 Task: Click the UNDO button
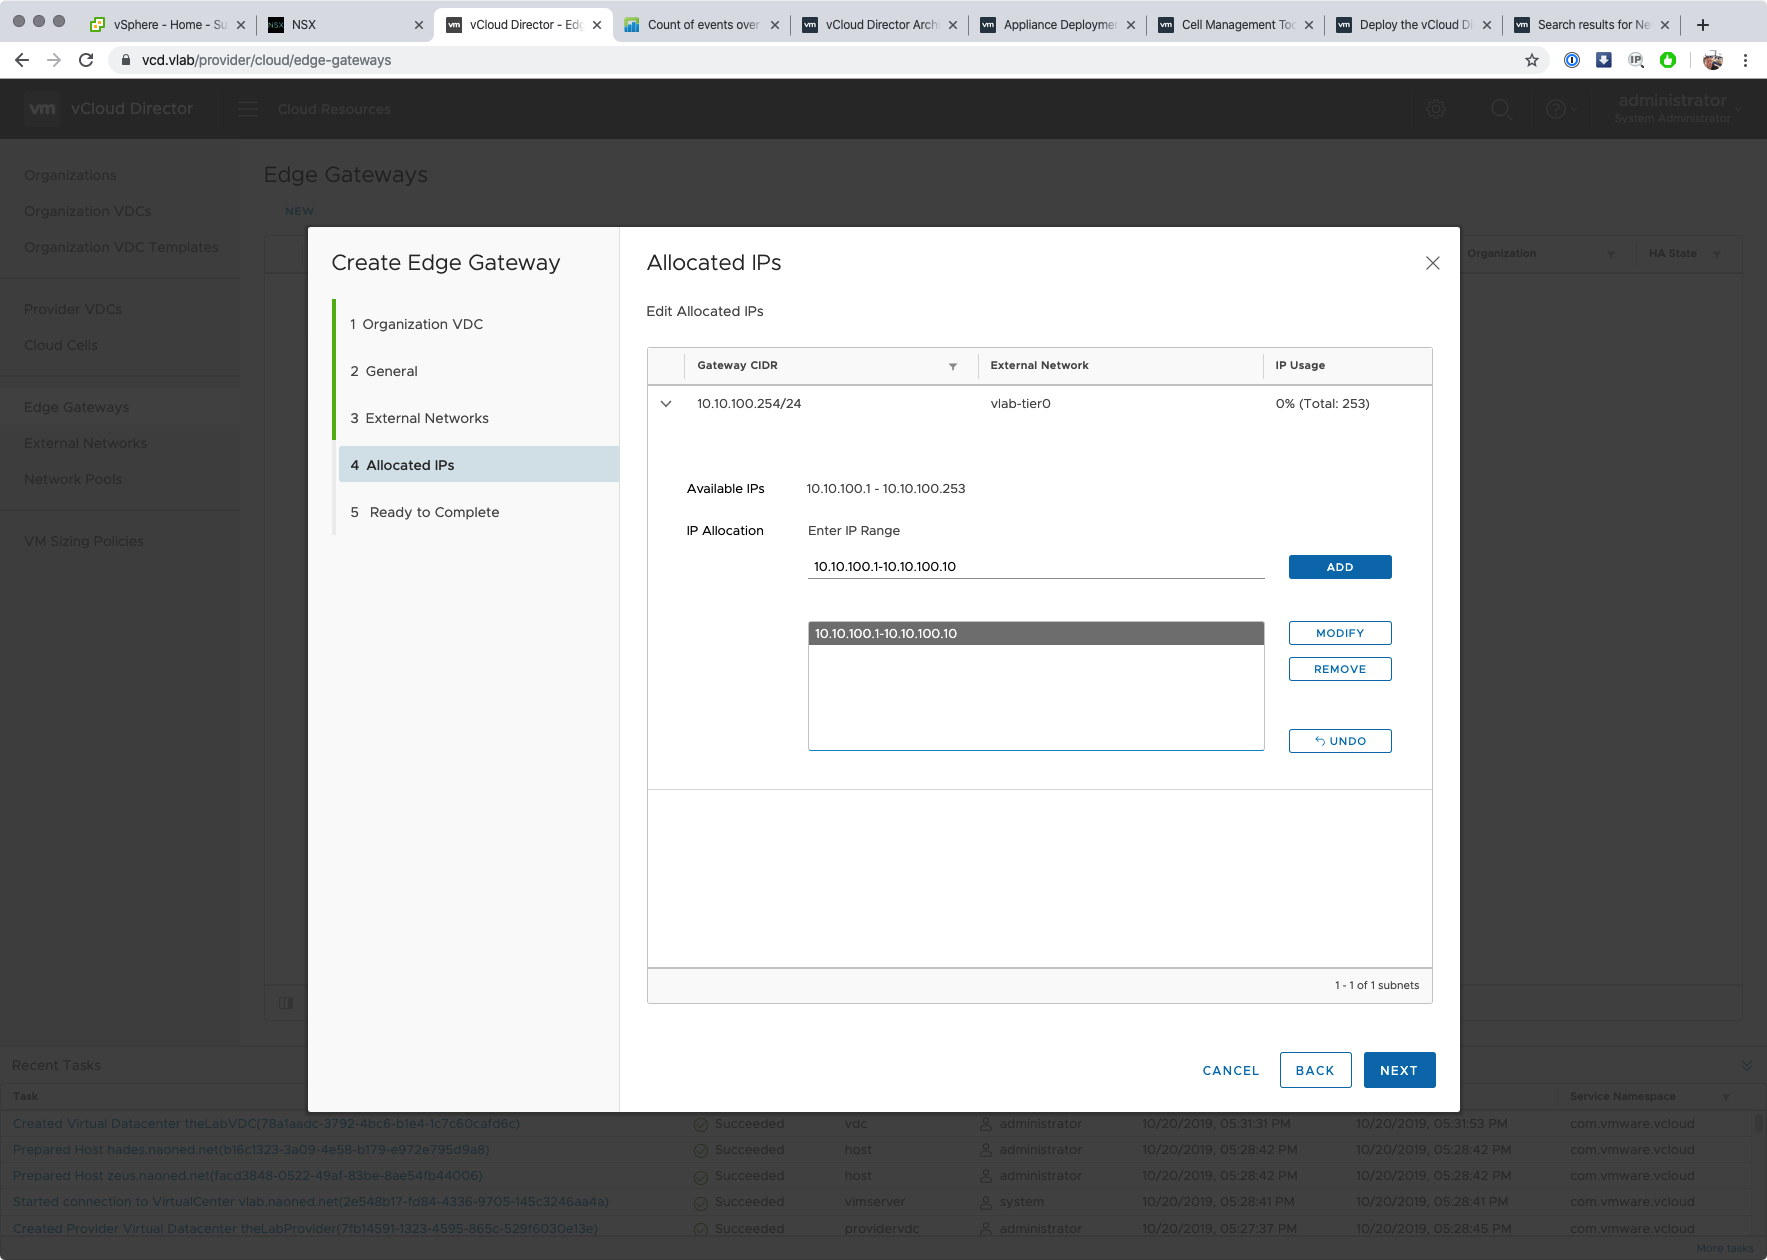[x=1340, y=741]
